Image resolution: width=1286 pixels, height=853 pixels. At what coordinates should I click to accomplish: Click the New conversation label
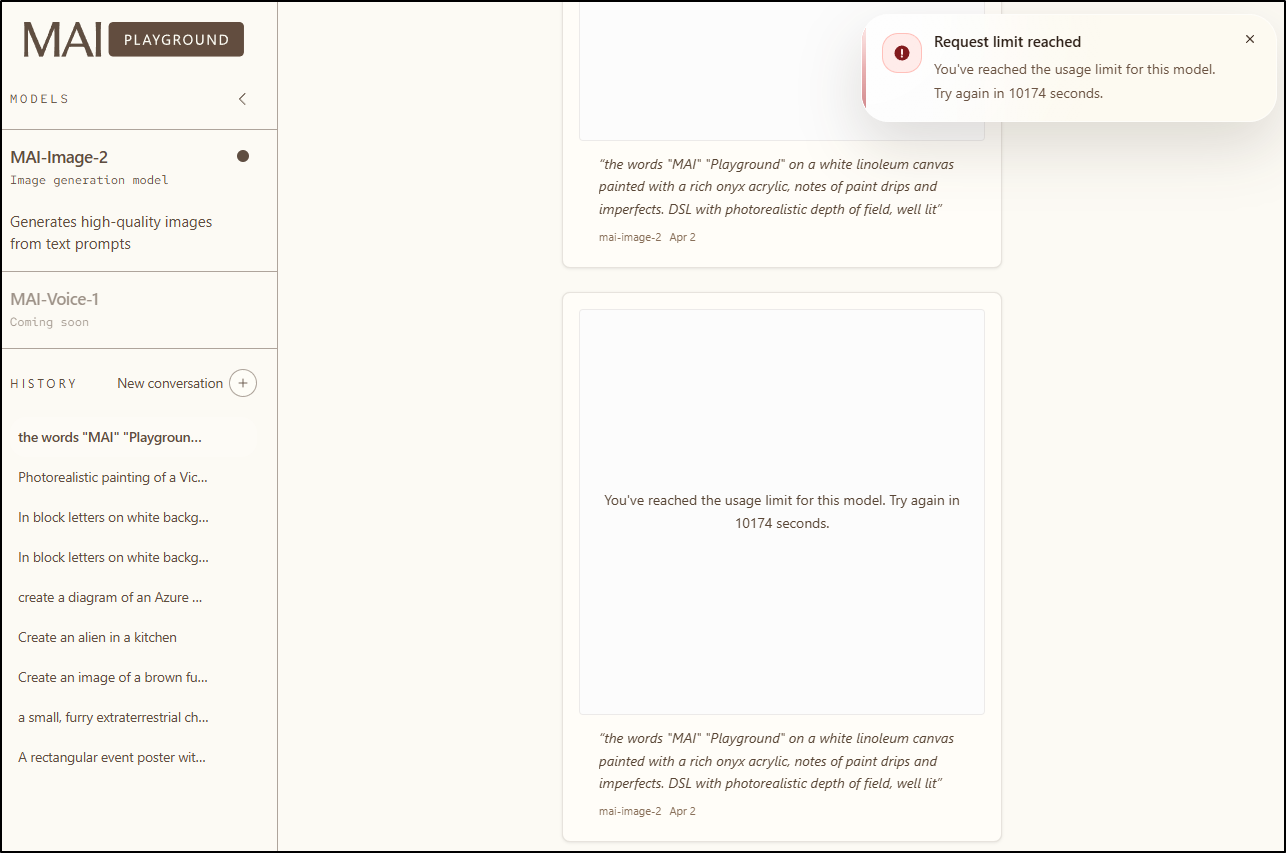coord(170,383)
